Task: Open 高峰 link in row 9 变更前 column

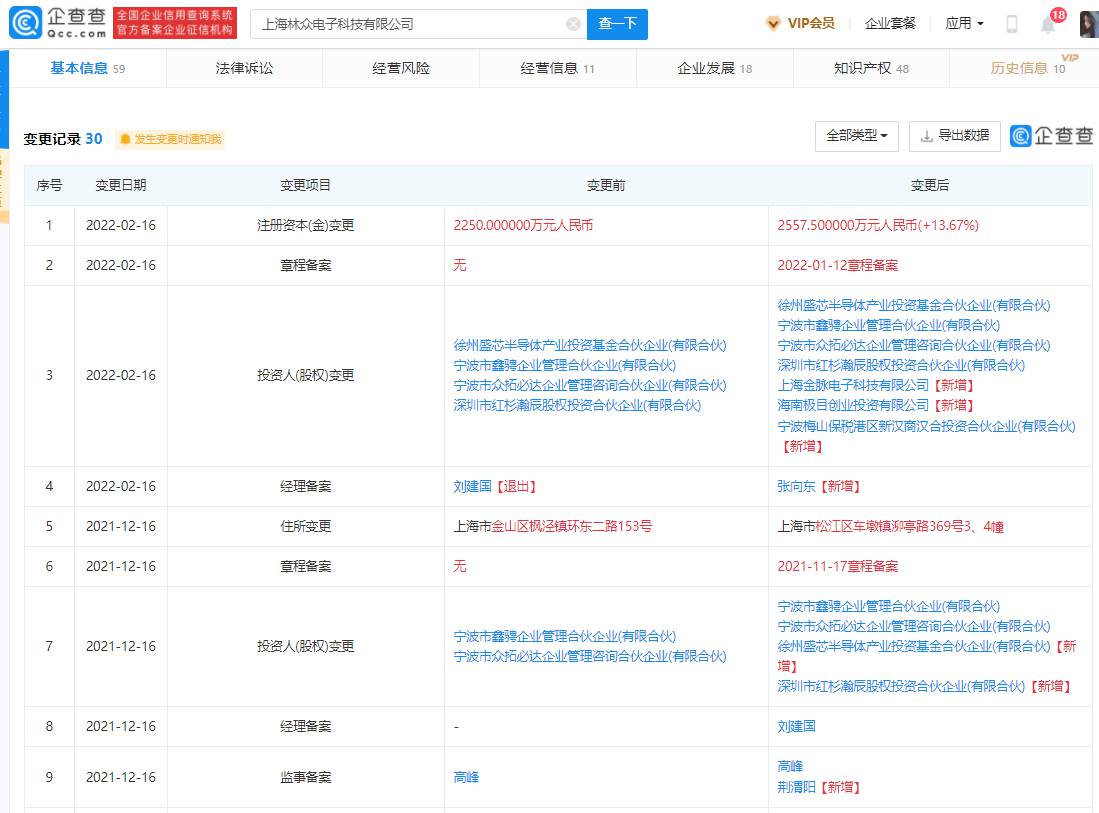Action: click(x=466, y=777)
